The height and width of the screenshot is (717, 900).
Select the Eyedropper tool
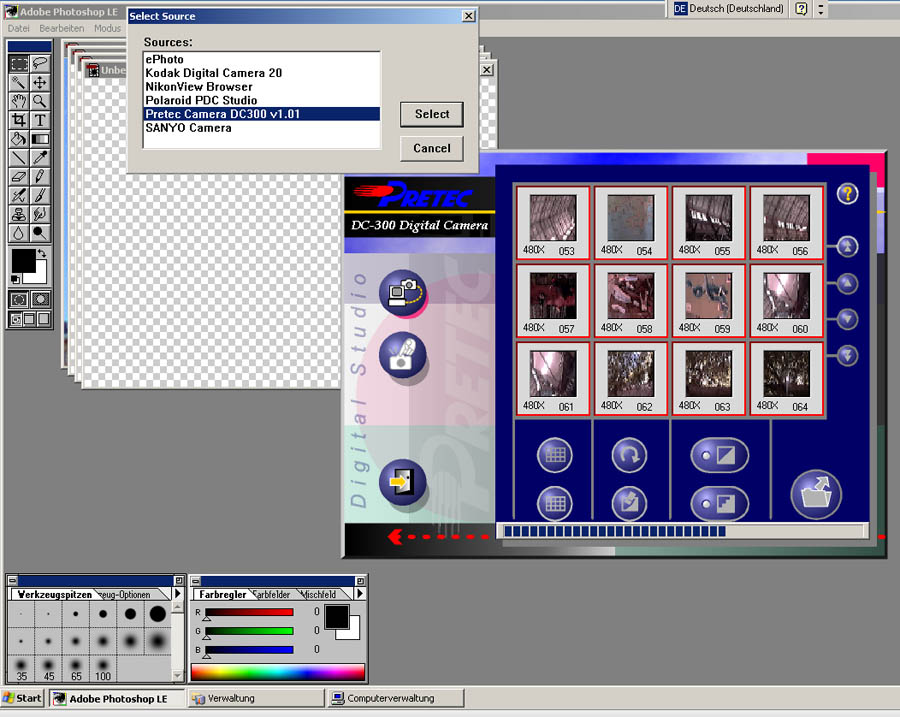40,158
